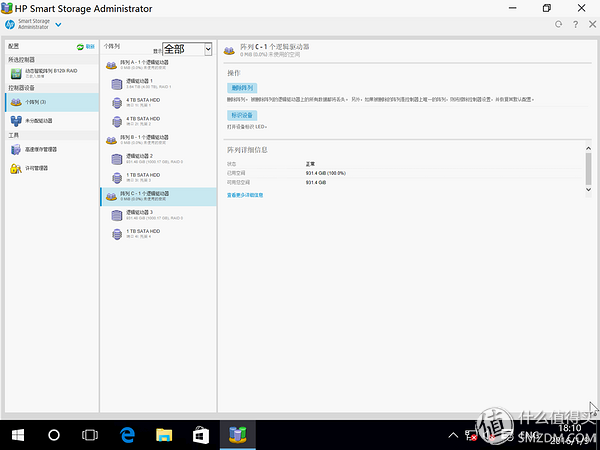
Task: Select 逻辑驱动器 2 logical drive
Action: (x=158, y=158)
